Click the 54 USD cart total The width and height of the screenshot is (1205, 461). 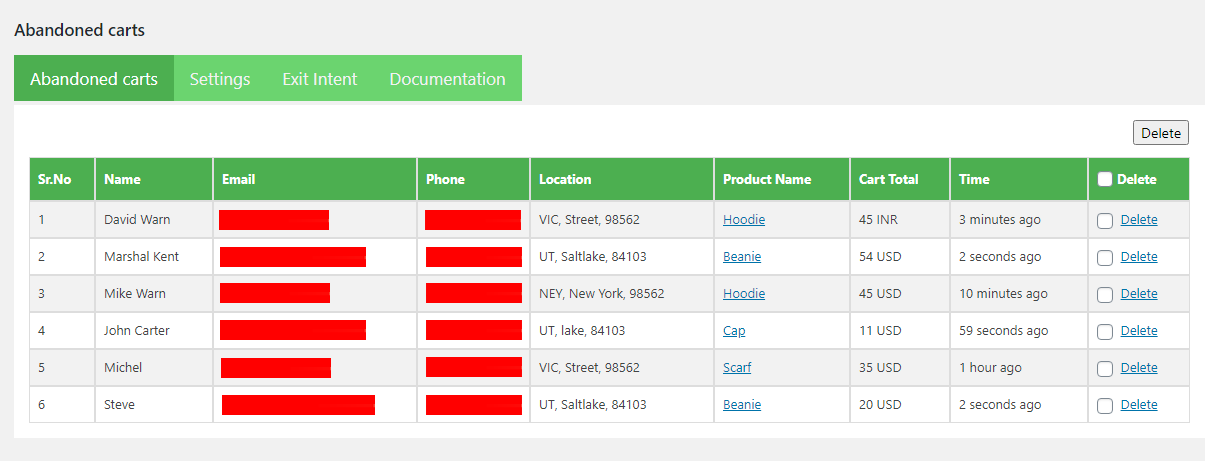pyautogui.click(x=880, y=256)
